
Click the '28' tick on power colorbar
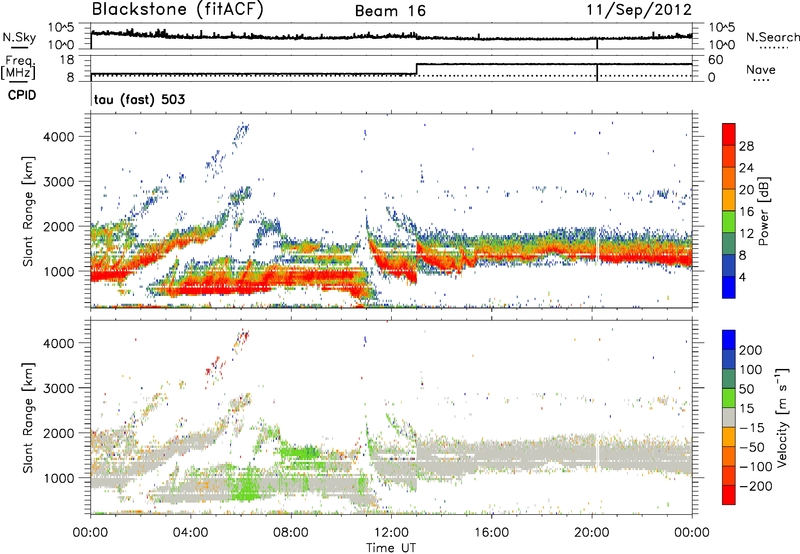coord(746,146)
